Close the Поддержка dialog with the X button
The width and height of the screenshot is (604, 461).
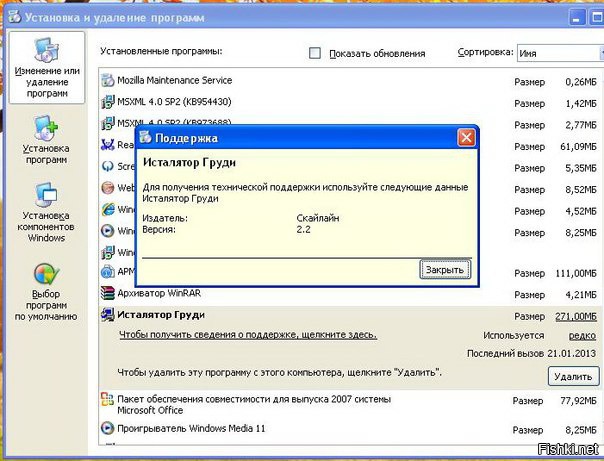[x=464, y=138]
